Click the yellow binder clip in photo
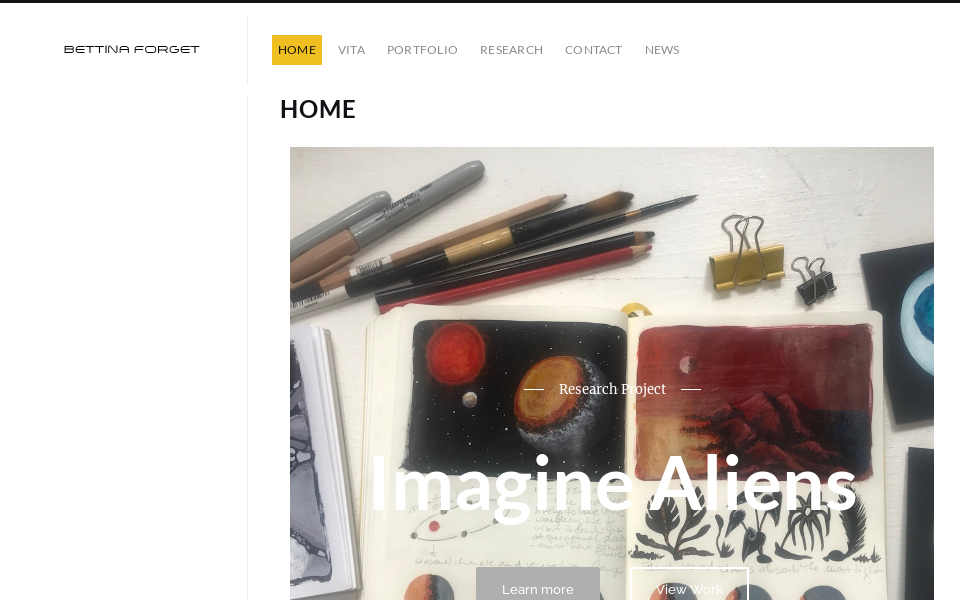960x600 pixels. point(746,253)
